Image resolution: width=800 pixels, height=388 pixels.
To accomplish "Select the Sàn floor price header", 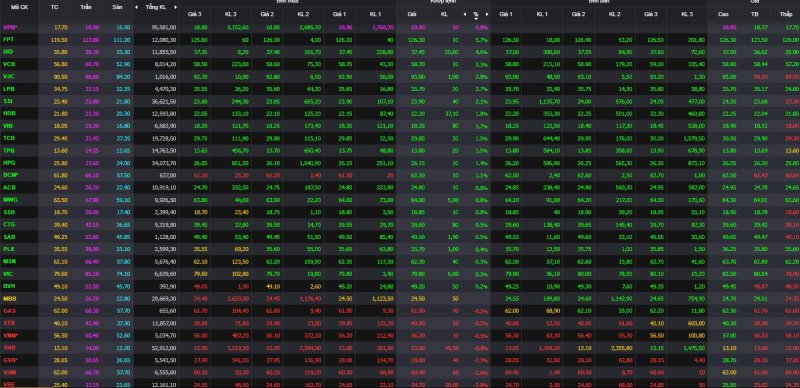I will coord(117,7).
